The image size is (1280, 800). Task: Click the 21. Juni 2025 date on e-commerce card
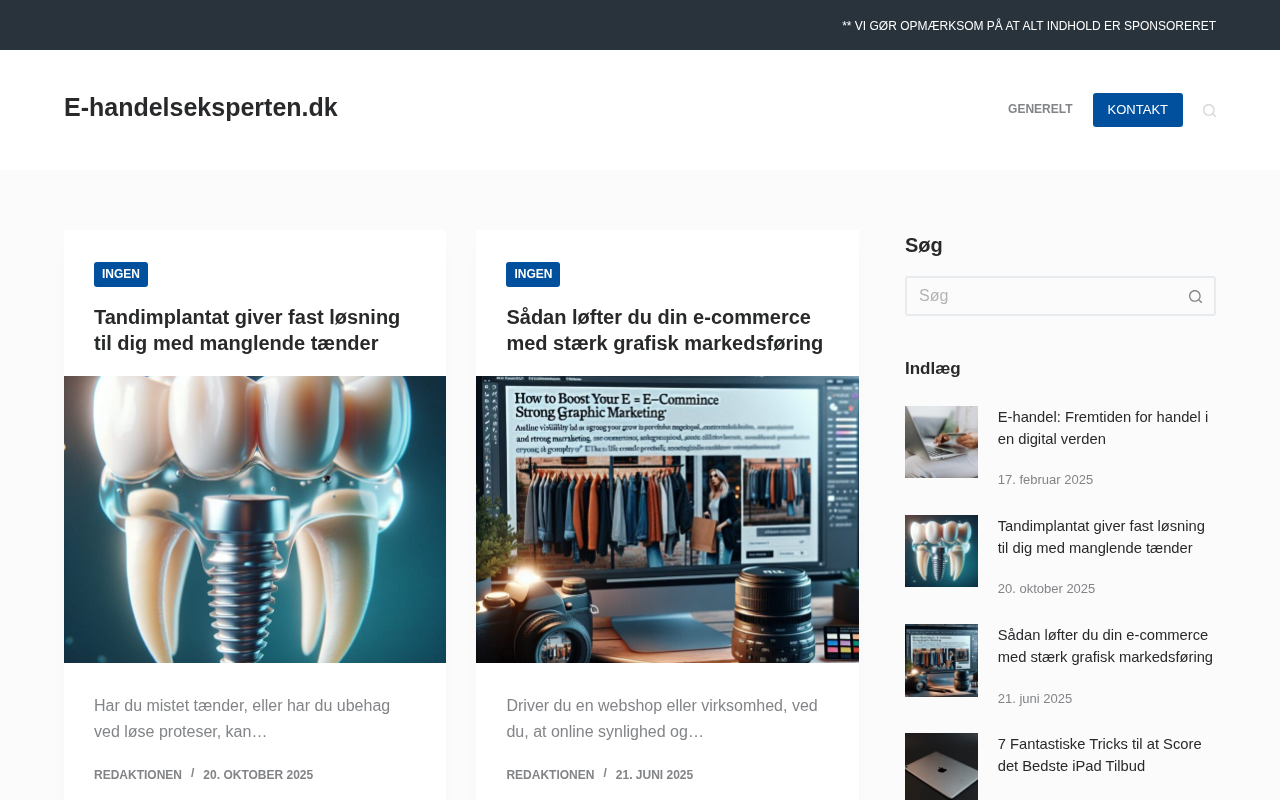click(654, 775)
